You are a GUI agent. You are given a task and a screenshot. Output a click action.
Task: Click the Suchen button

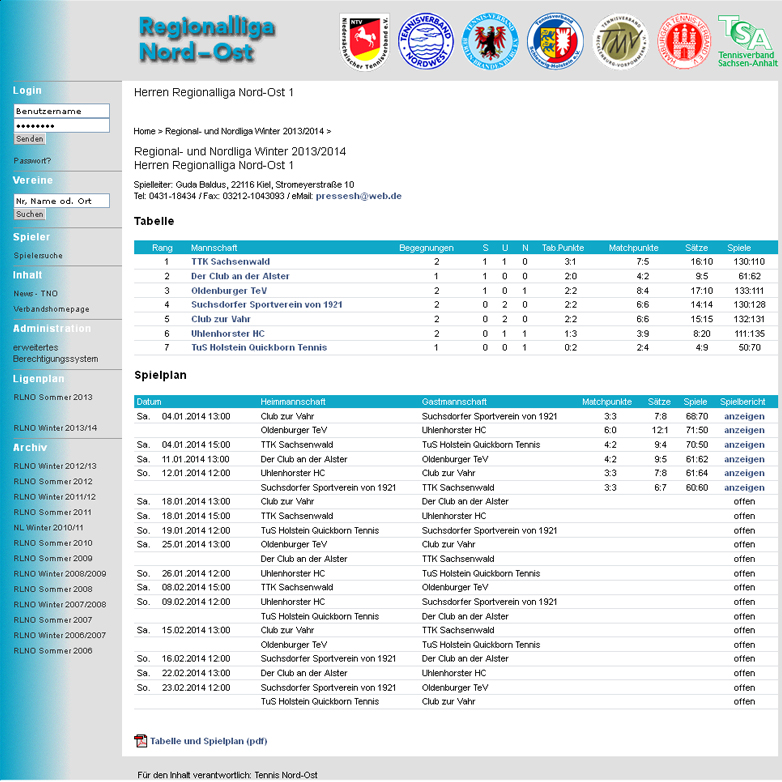tap(29, 214)
